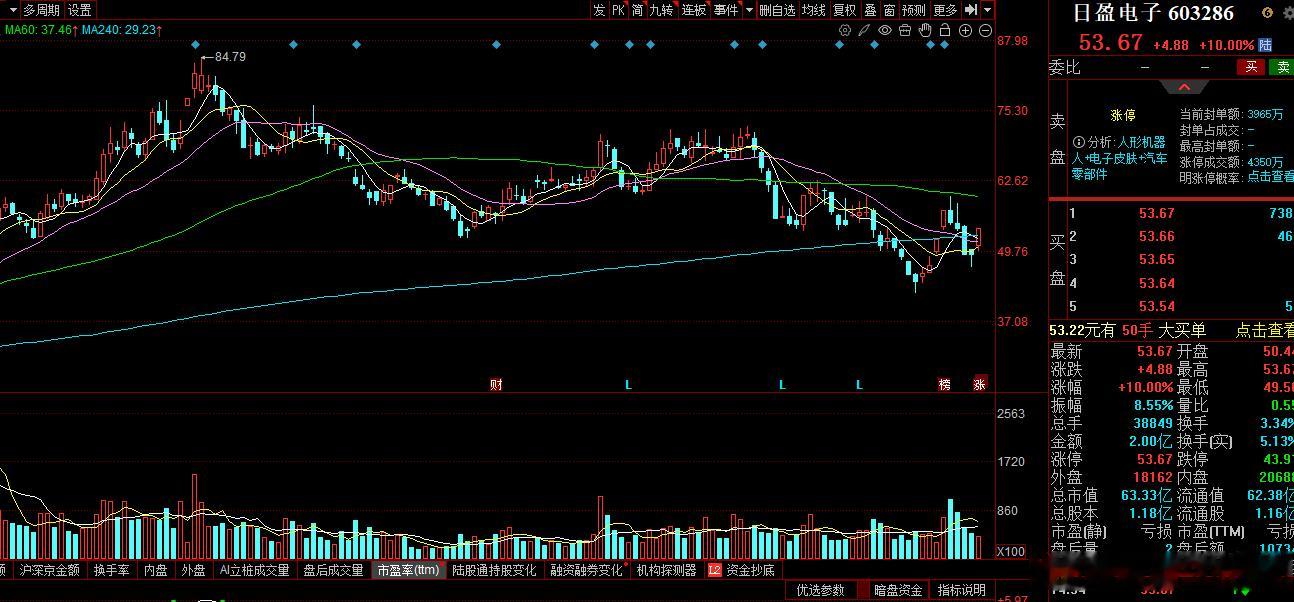
Task: Select the 外盘 indicator tab
Action: (193, 570)
